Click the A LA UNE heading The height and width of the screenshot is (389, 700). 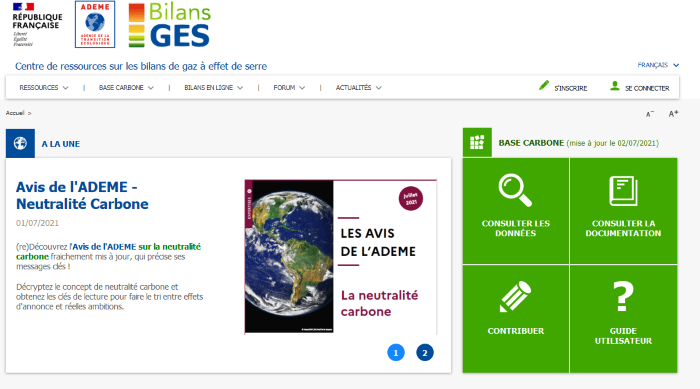click(61, 144)
